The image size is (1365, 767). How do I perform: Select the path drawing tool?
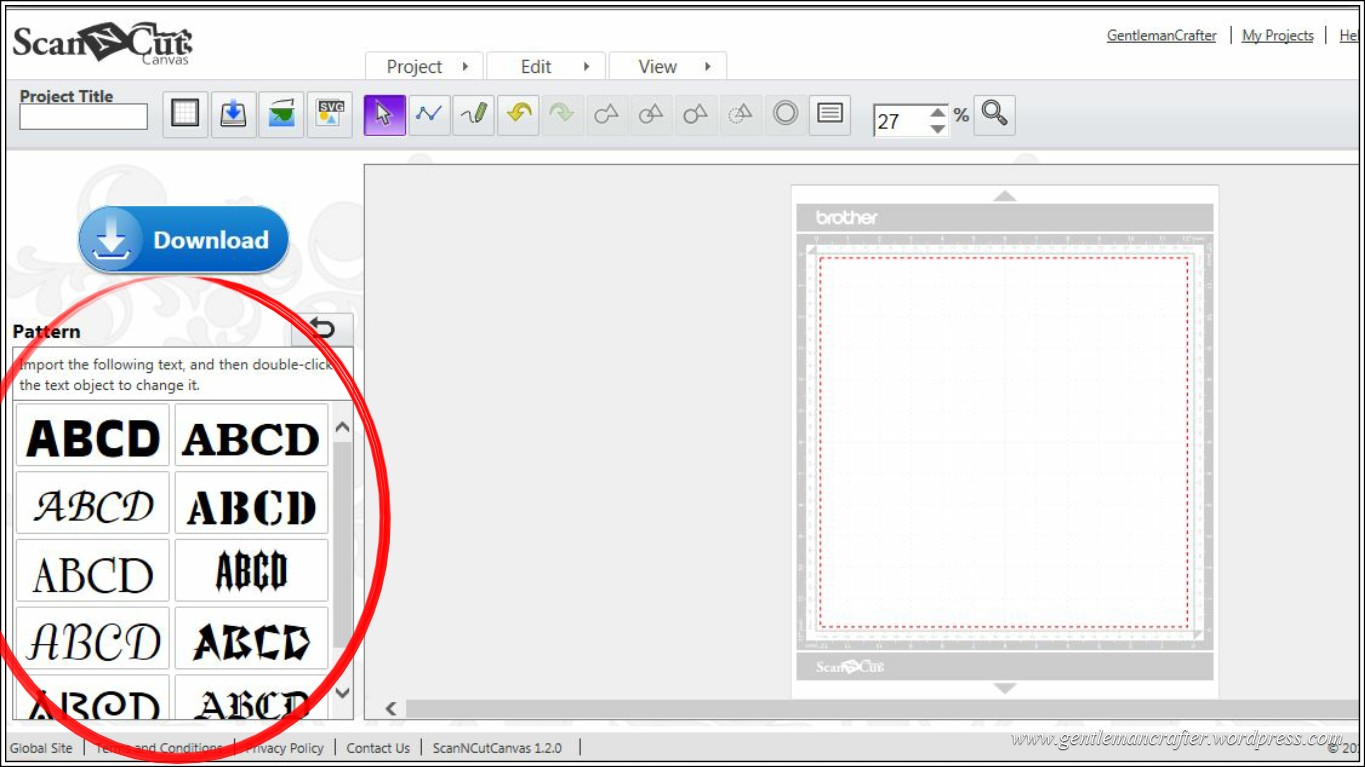(x=429, y=114)
